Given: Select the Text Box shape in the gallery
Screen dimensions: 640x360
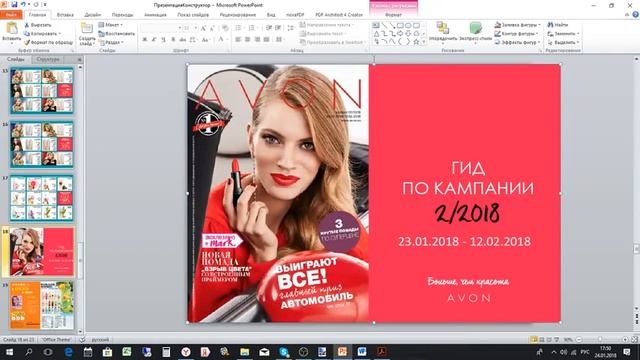Looking at the screenshot, I should point(376,25).
